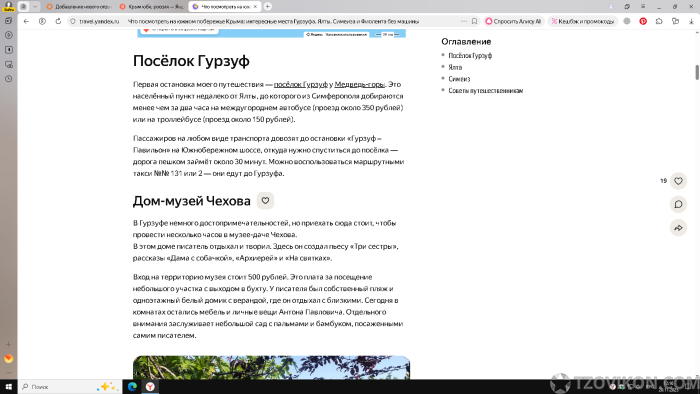Click the page vertical scrollbar thumb

[x=697, y=72]
